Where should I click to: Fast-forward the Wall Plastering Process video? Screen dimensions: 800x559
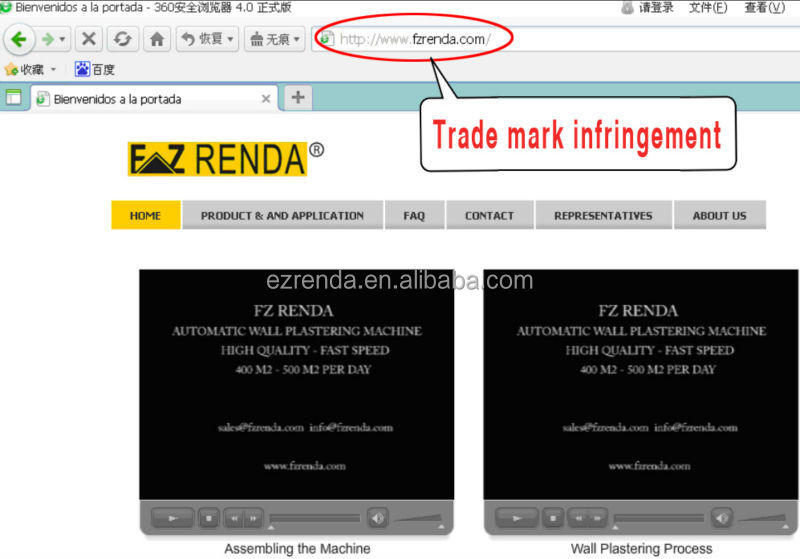pyautogui.click(x=598, y=518)
